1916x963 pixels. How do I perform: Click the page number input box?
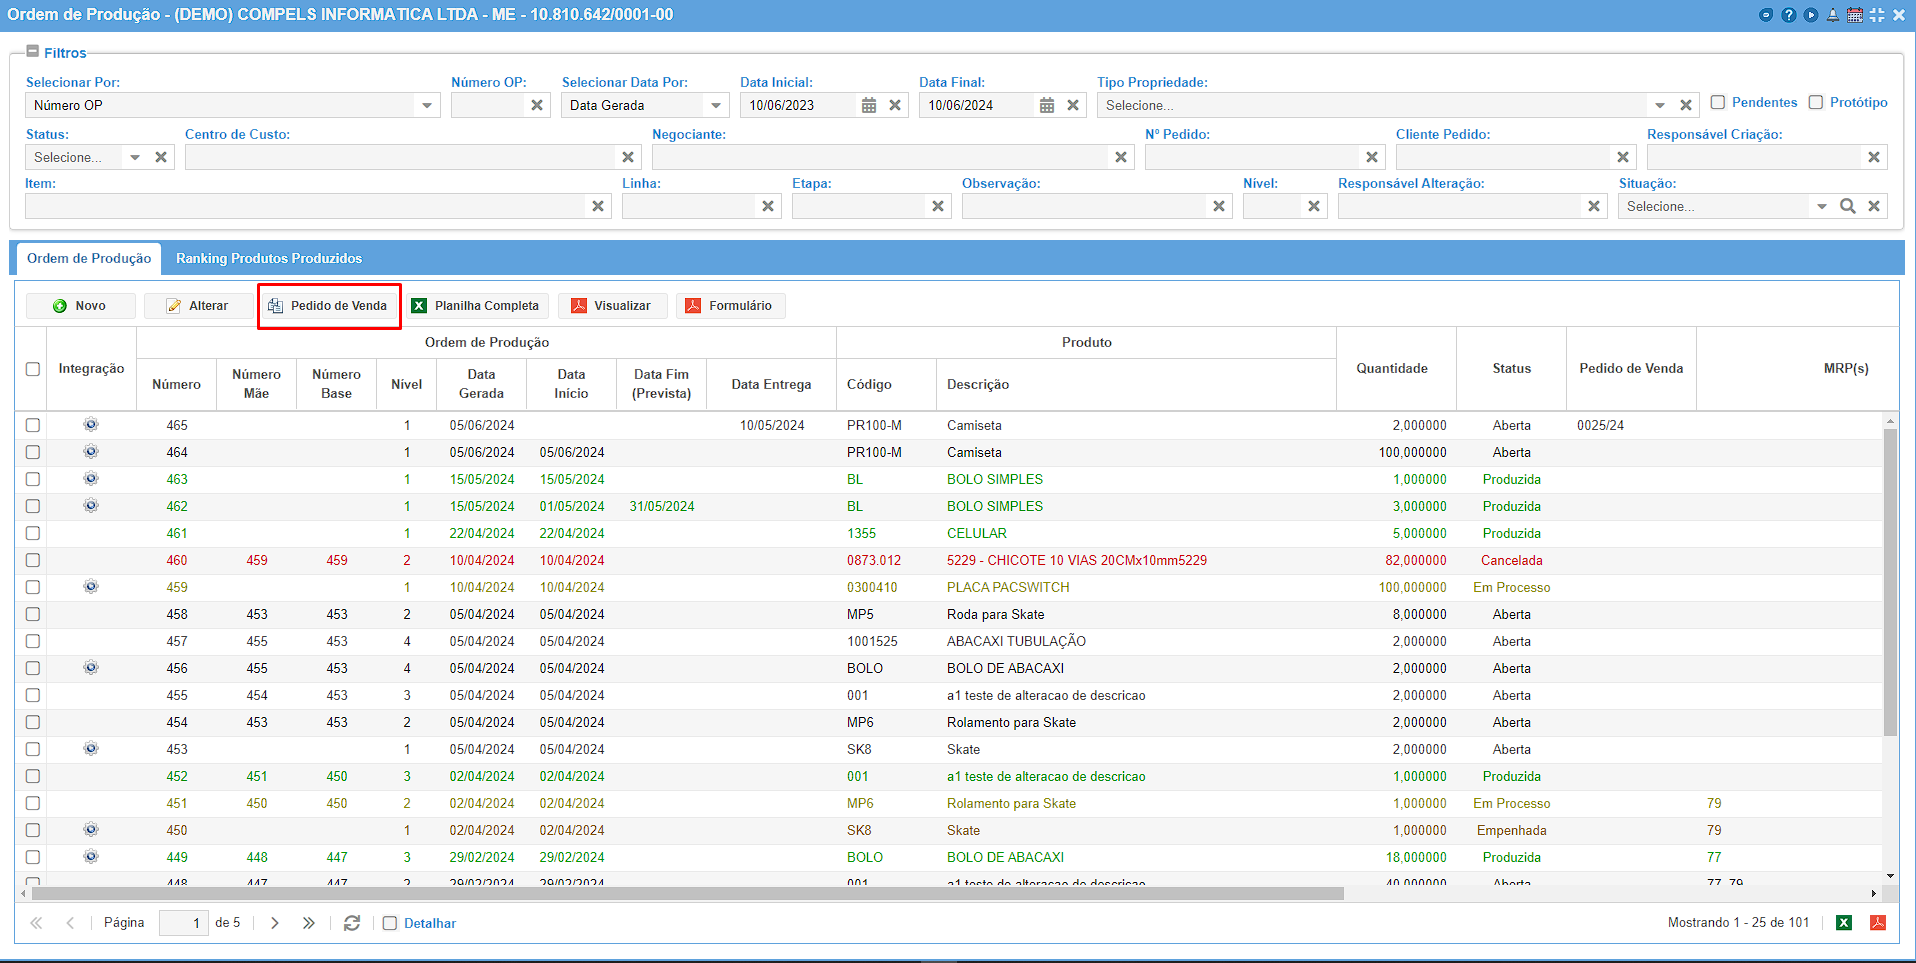pos(184,923)
